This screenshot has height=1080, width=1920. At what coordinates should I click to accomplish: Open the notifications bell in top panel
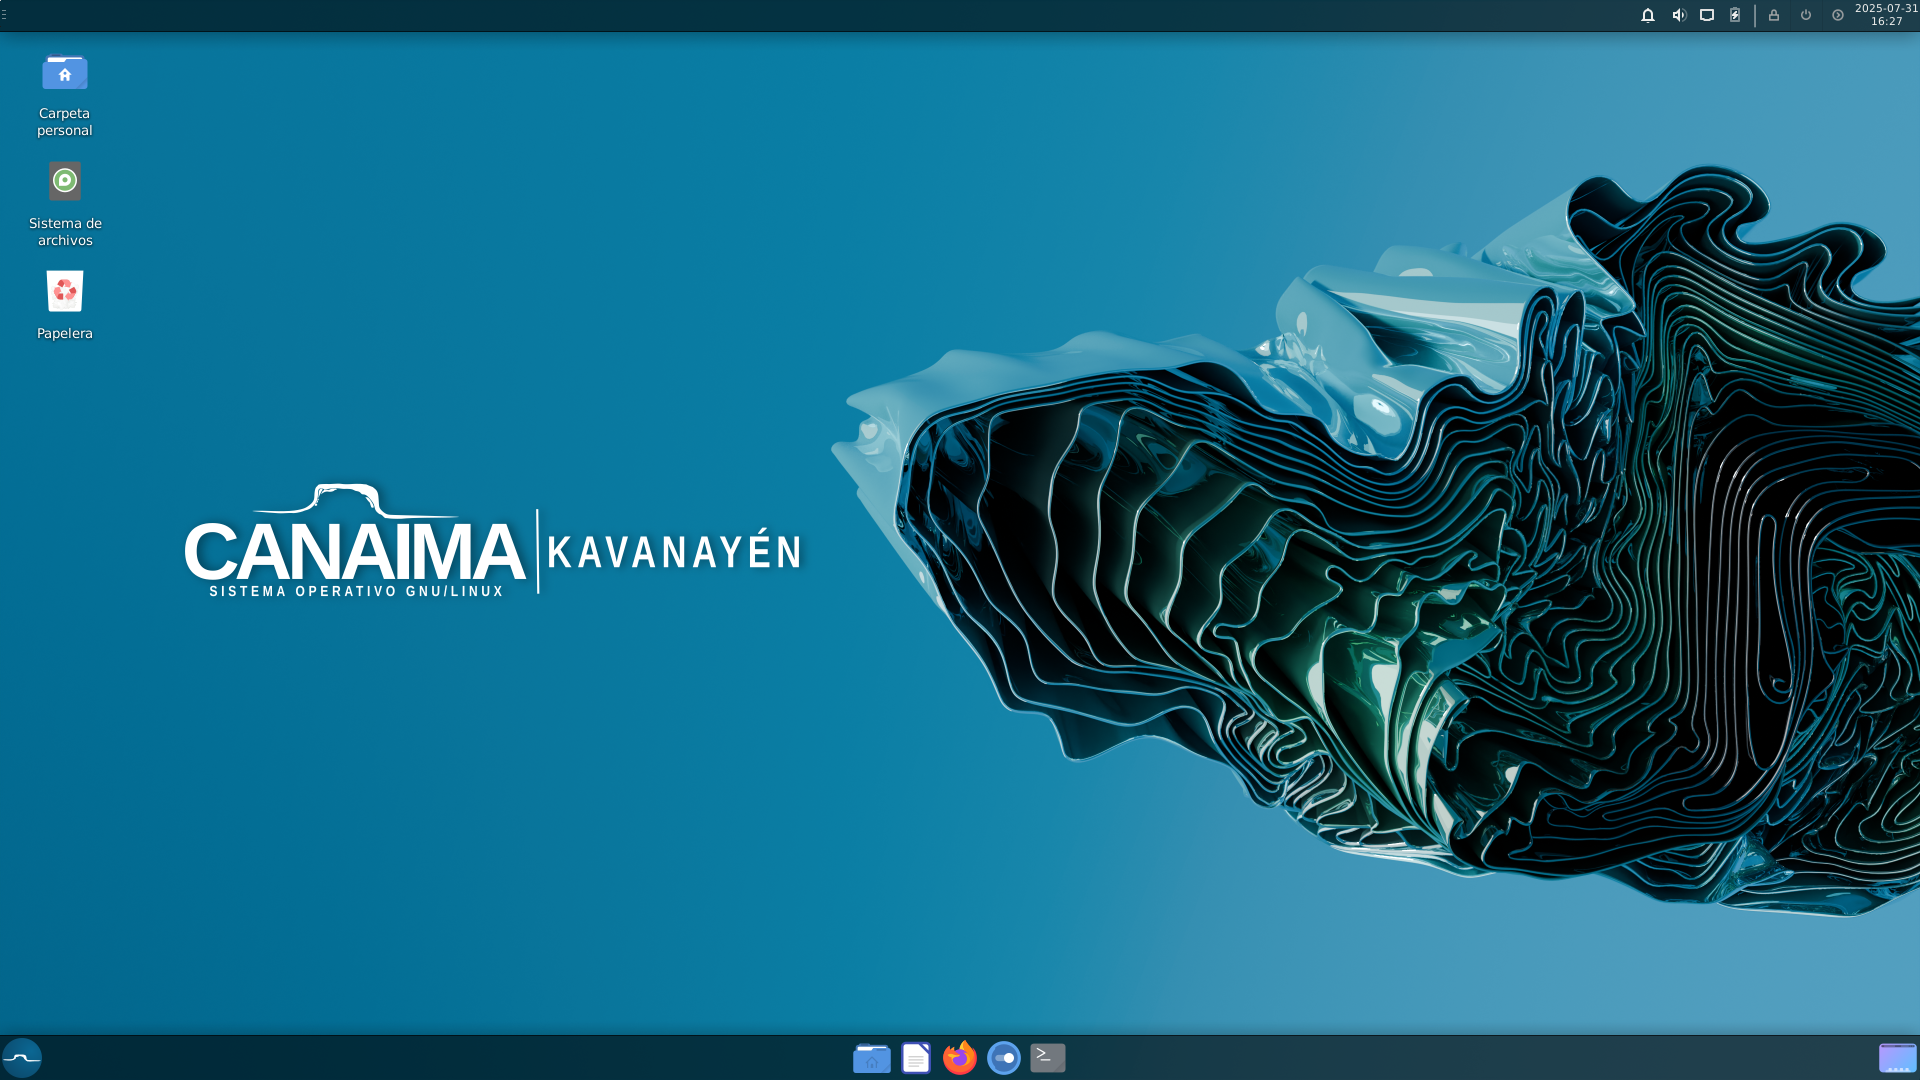(1648, 15)
